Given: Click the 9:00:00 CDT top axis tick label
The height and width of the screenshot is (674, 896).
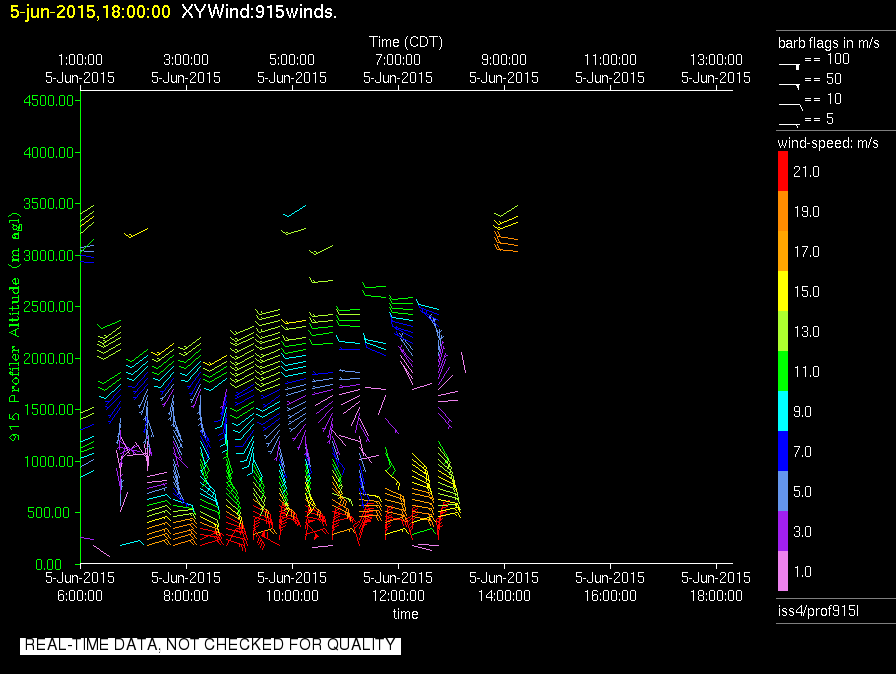Looking at the screenshot, I should coord(504,60).
